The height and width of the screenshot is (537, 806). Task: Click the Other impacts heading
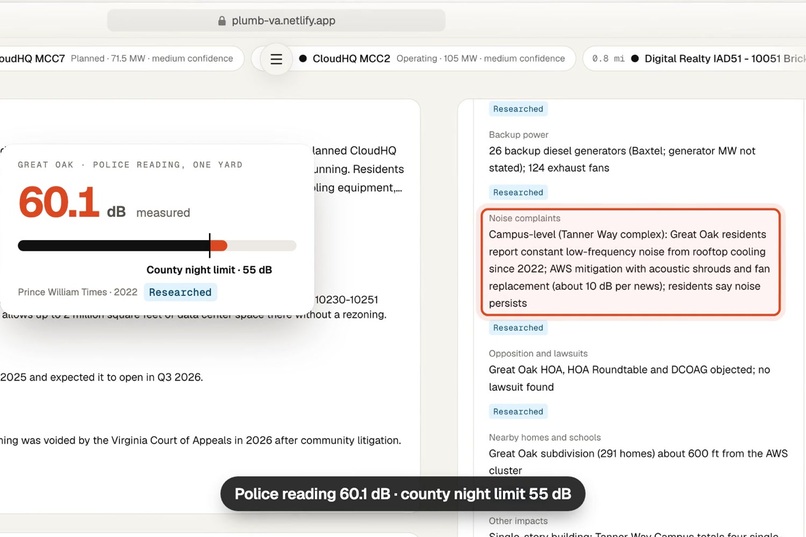[518, 521]
